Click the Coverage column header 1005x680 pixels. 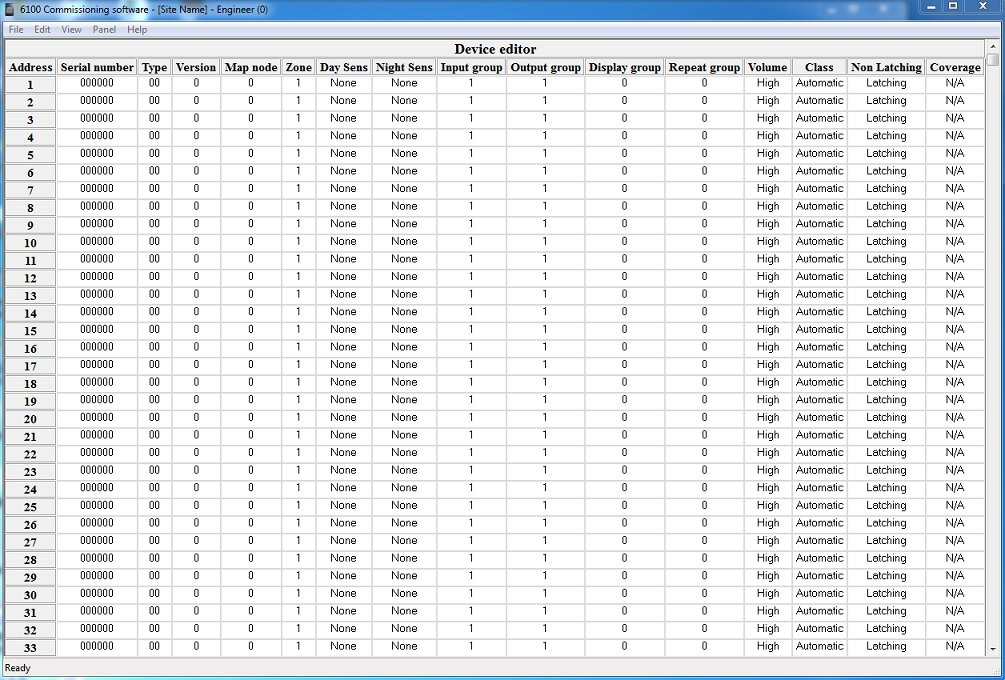click(x=955, y=67)
